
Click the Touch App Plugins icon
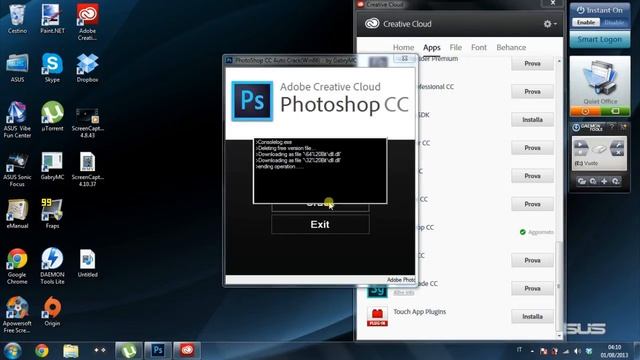[377, 317]
